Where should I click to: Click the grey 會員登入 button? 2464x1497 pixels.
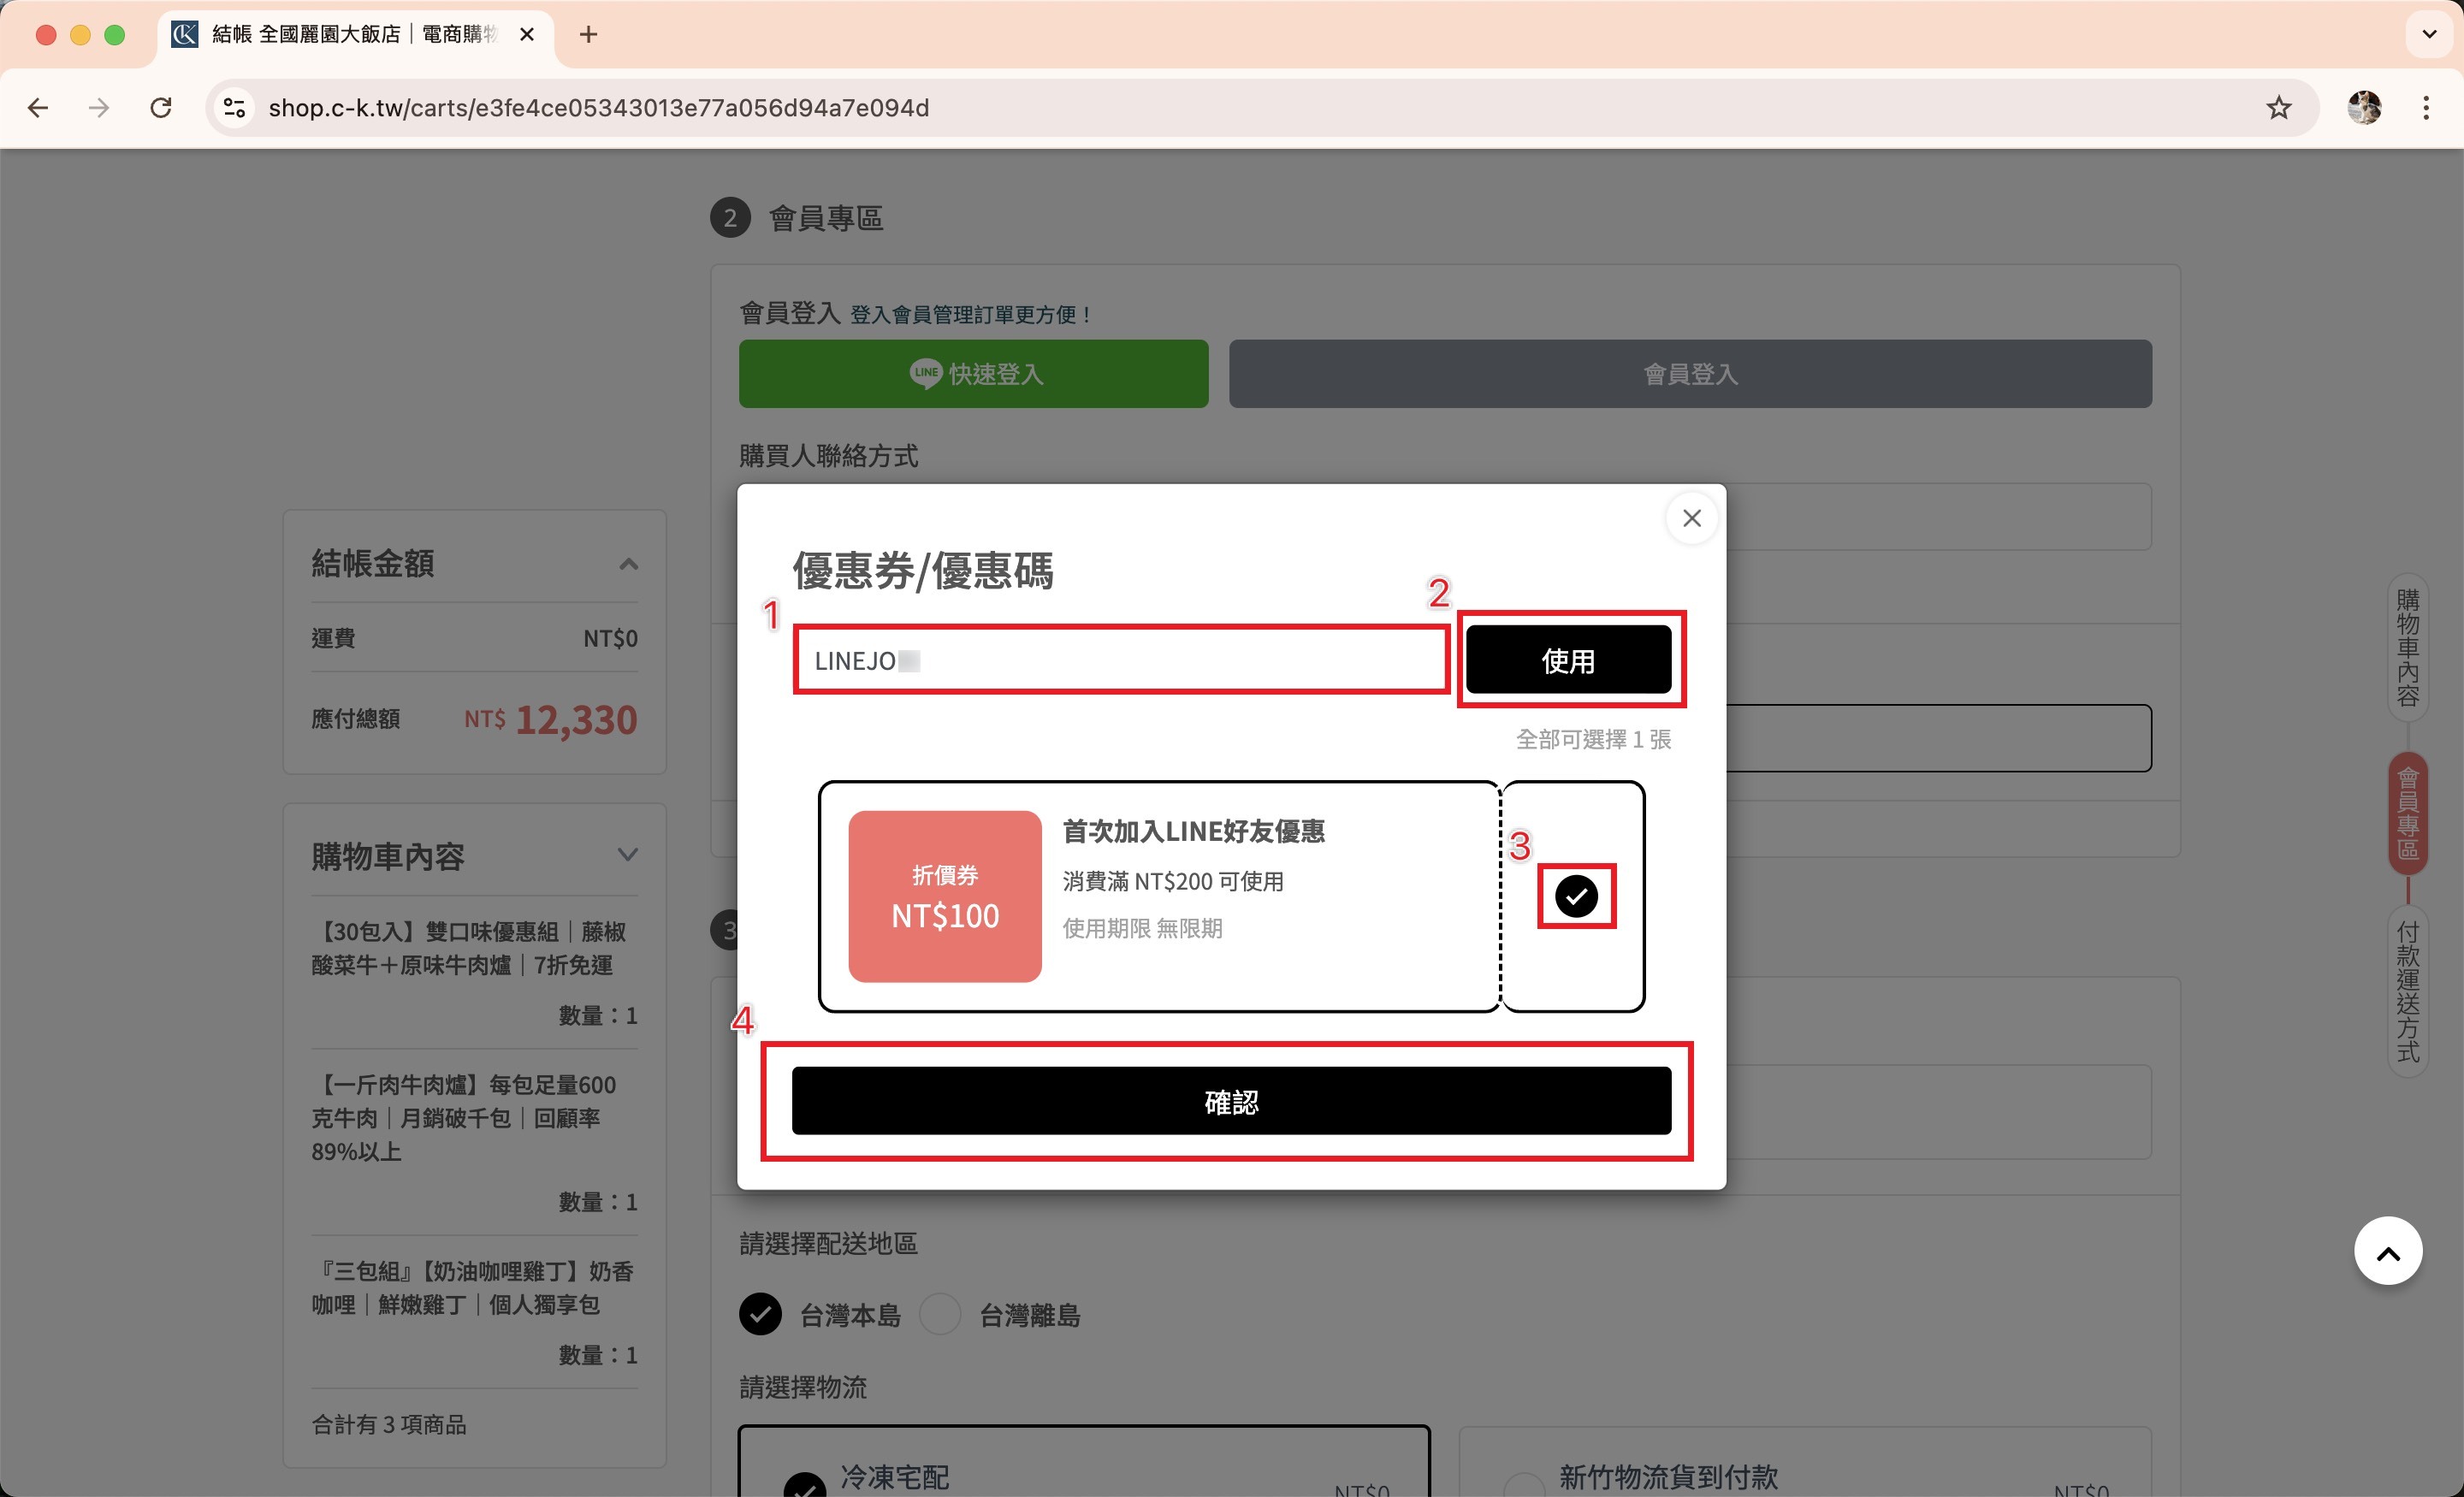(1690, 374)
